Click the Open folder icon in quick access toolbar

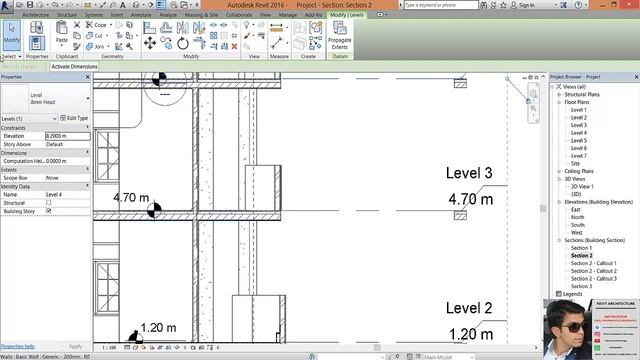19,5
